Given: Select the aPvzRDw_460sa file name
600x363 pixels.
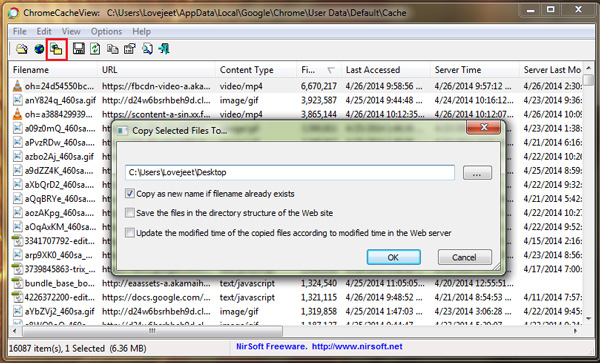Looking at the screenshot, I should tap(60, 143).
